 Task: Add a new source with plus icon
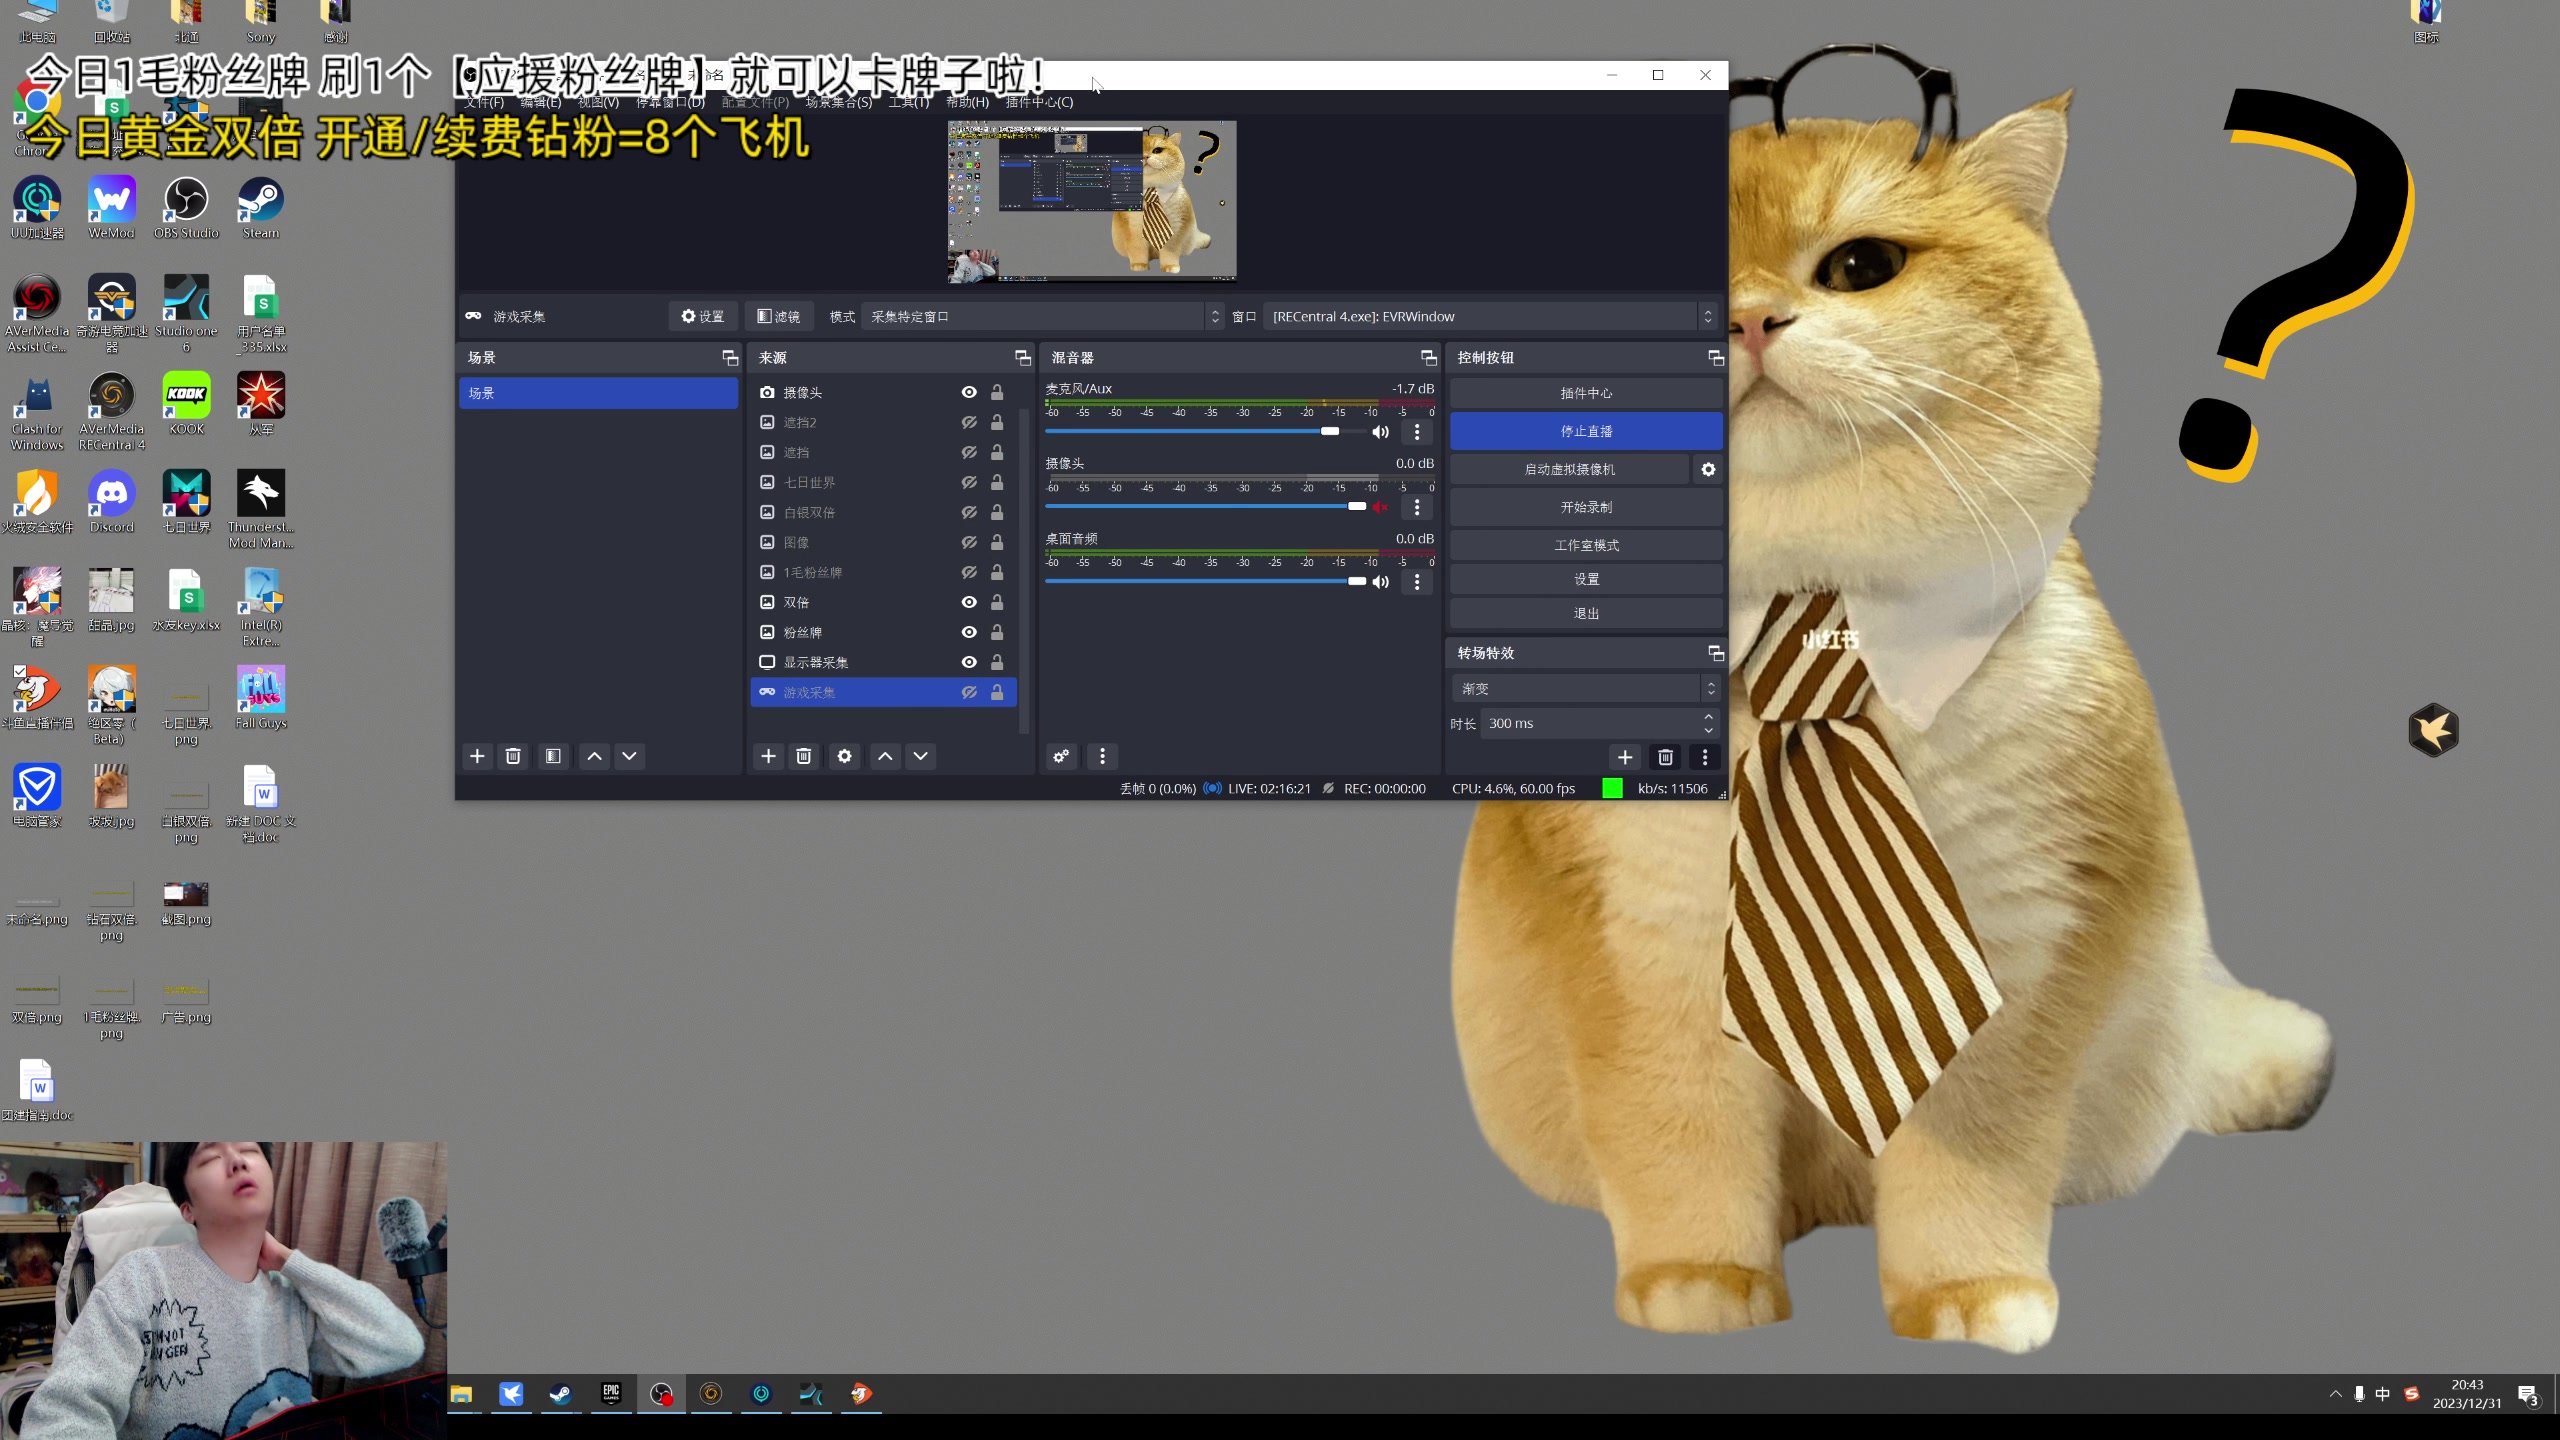(x=768, y=756)
